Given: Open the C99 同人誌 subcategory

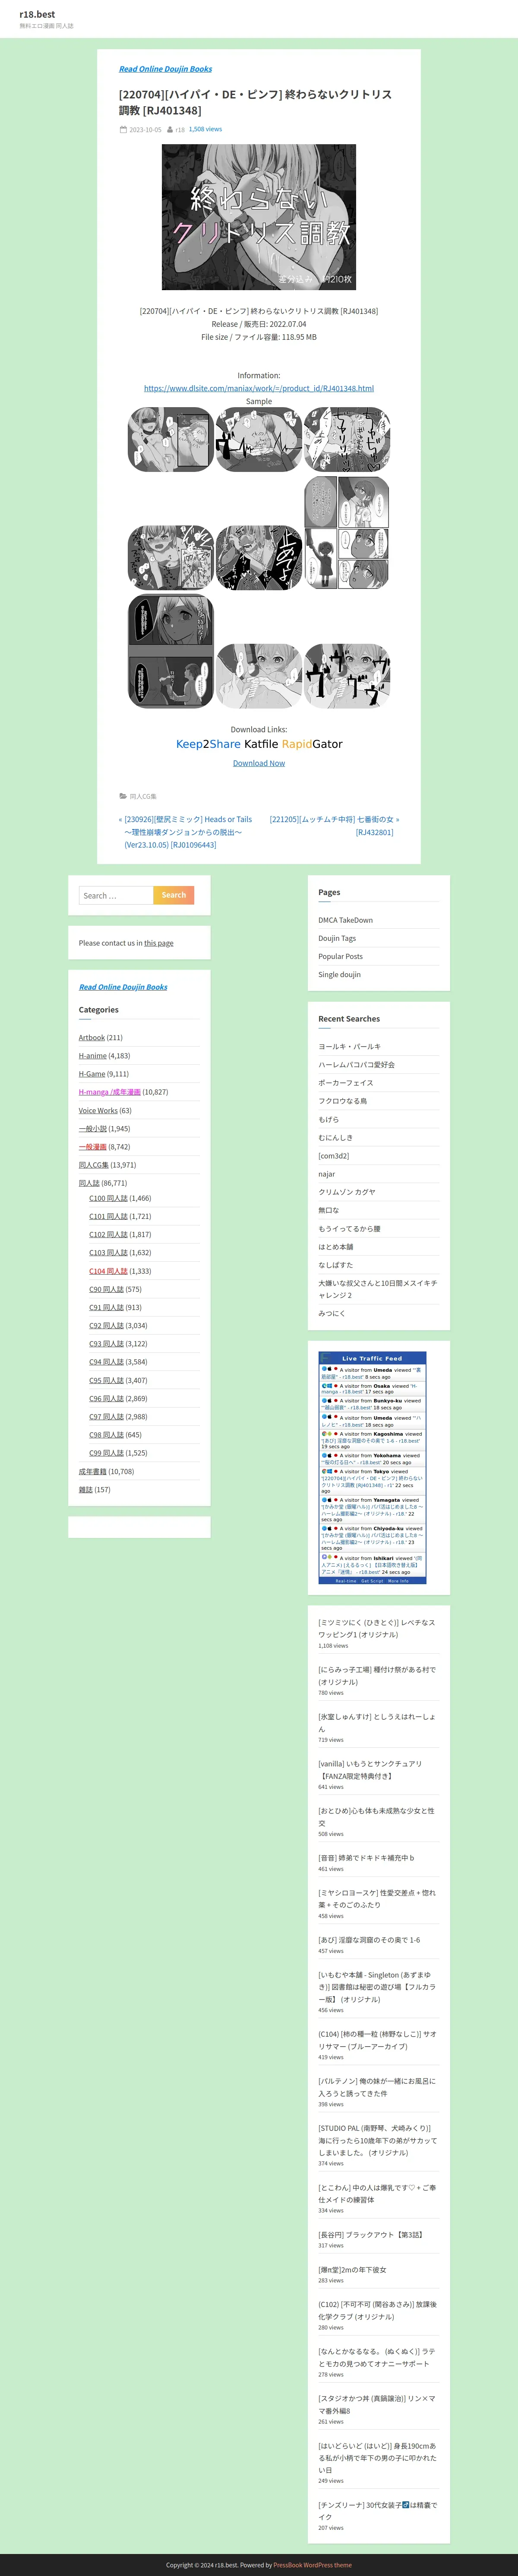Looking at the screenshot, I should pos(106,1453).
